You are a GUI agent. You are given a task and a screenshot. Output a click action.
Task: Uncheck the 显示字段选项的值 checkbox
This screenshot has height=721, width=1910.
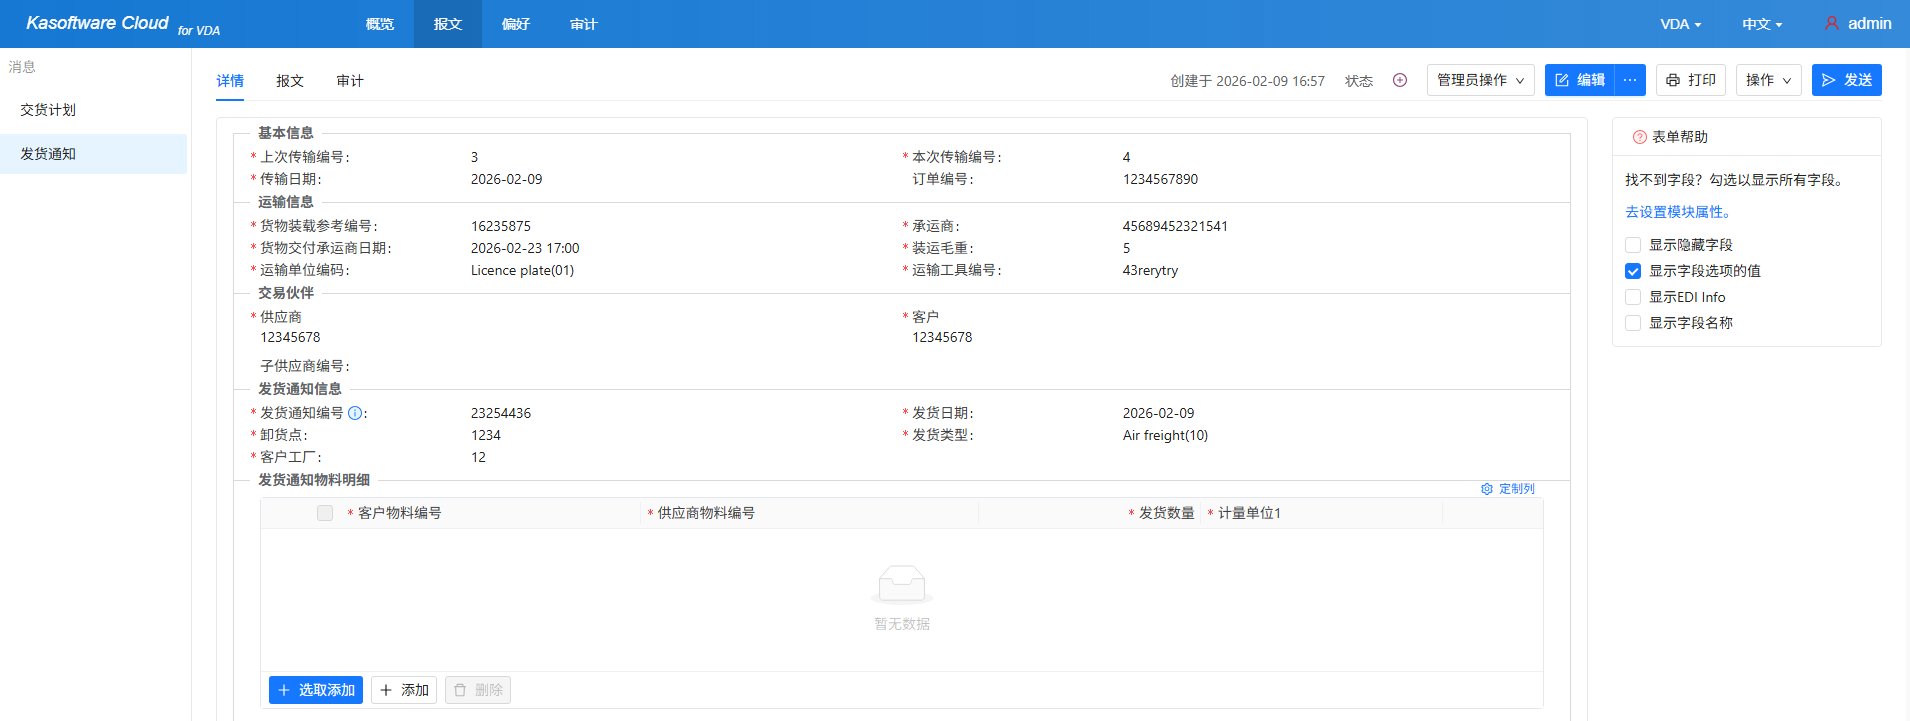coord(1633,271)
